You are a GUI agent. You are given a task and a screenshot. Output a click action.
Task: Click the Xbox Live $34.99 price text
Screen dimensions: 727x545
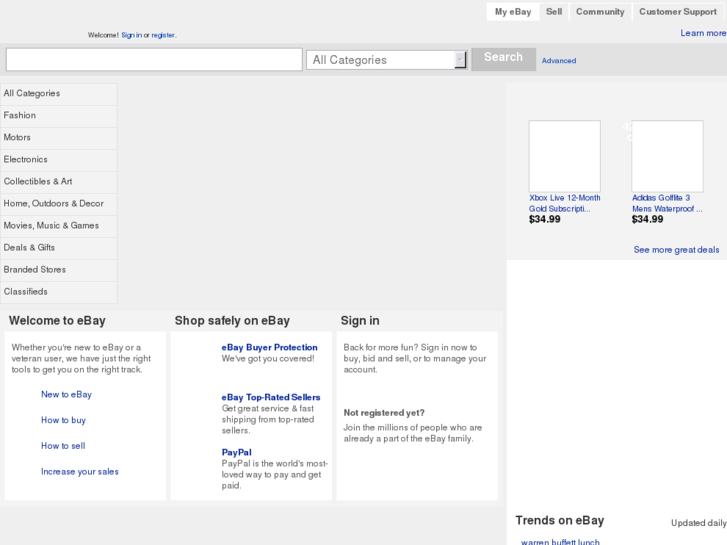[x=545, y=219]
